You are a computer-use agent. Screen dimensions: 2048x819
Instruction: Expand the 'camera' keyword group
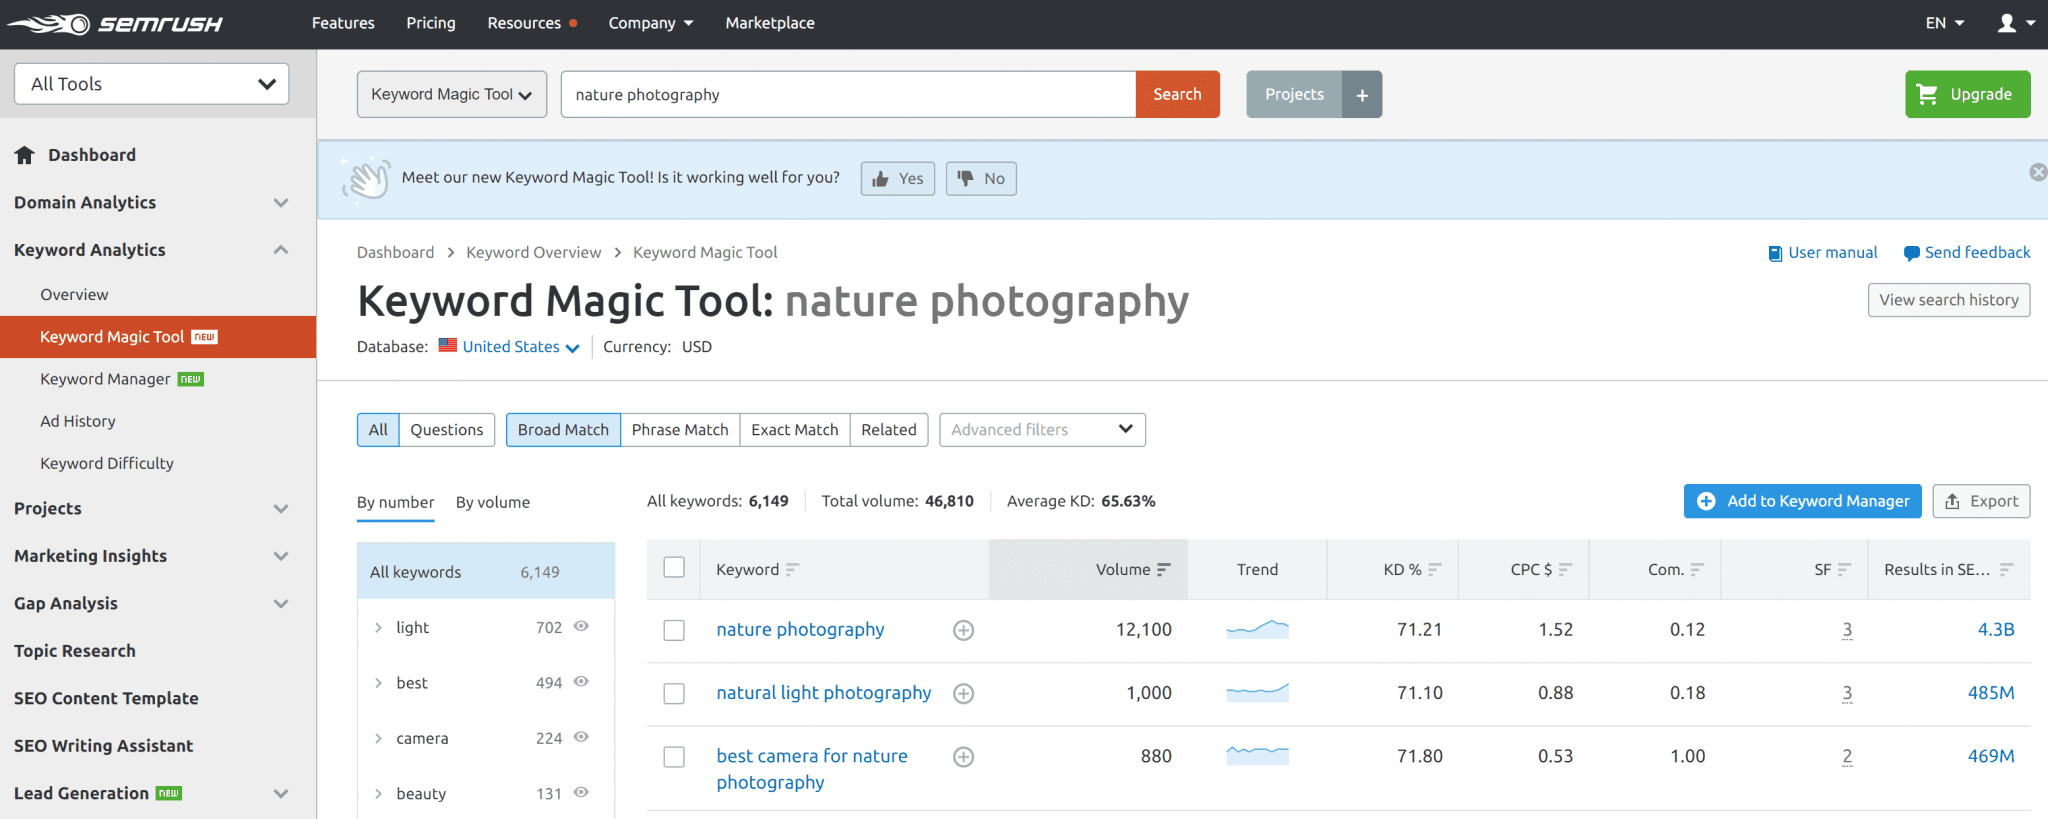coord(378,738)
